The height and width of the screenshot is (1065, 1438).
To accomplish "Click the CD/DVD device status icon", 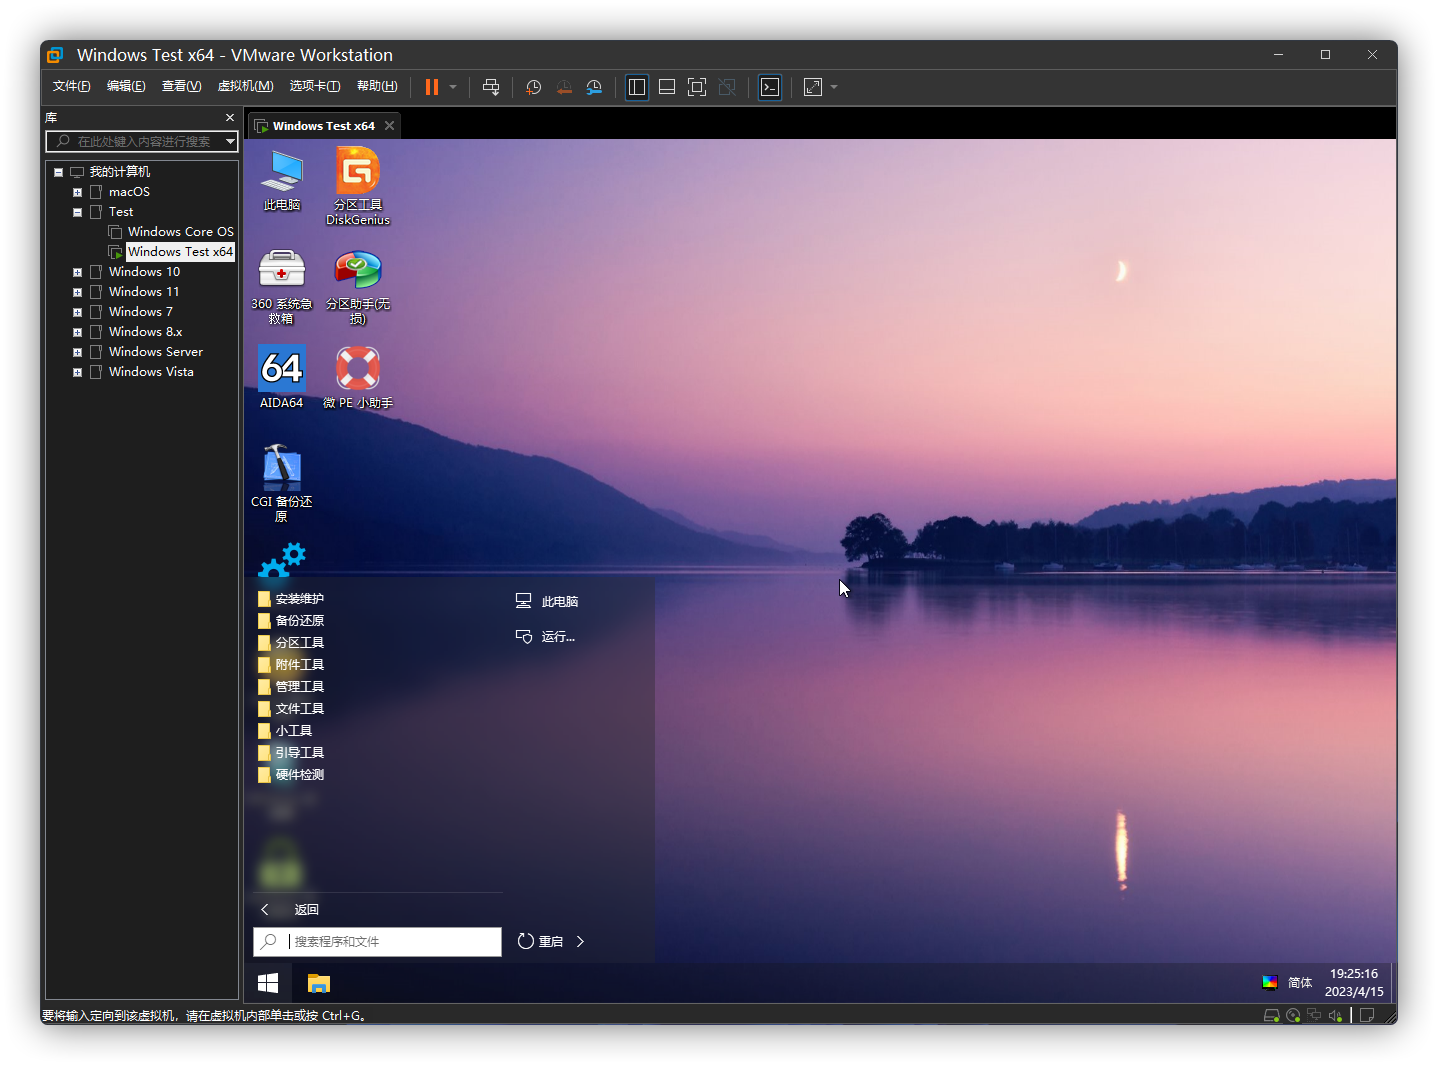I will point(1293,1015).
